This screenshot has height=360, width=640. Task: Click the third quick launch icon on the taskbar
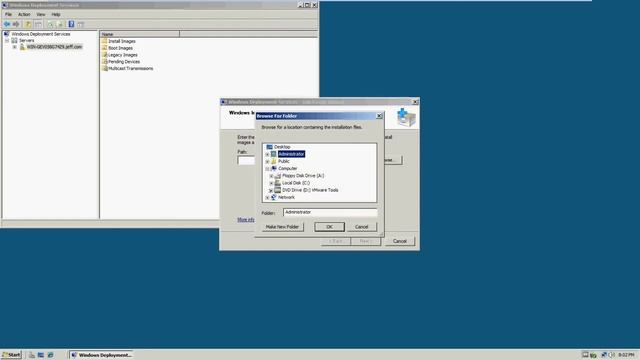[50, 355]
